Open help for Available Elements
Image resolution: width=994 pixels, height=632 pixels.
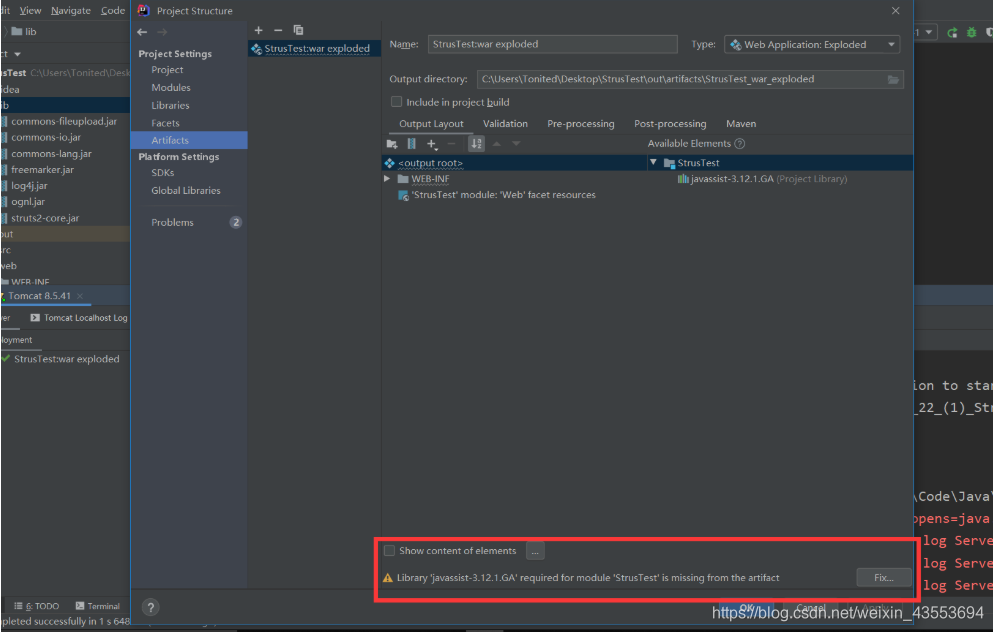coord(739,144)
